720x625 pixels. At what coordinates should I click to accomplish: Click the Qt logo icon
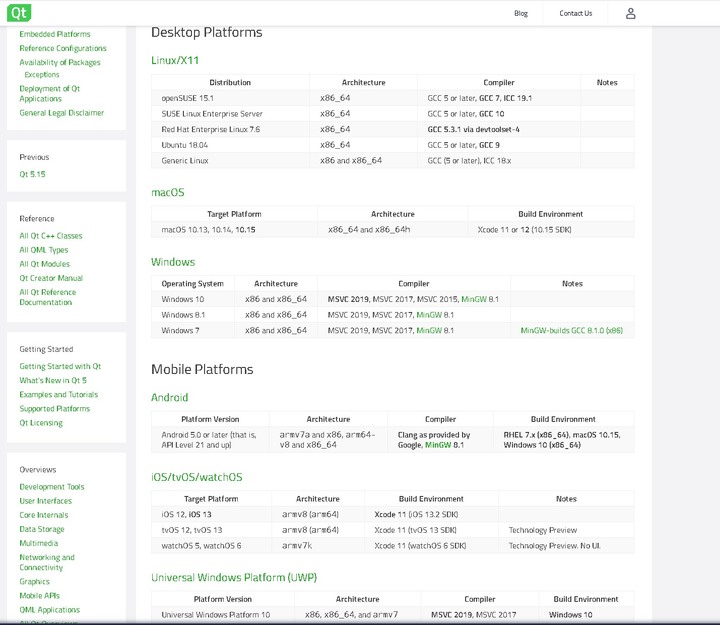19,13
